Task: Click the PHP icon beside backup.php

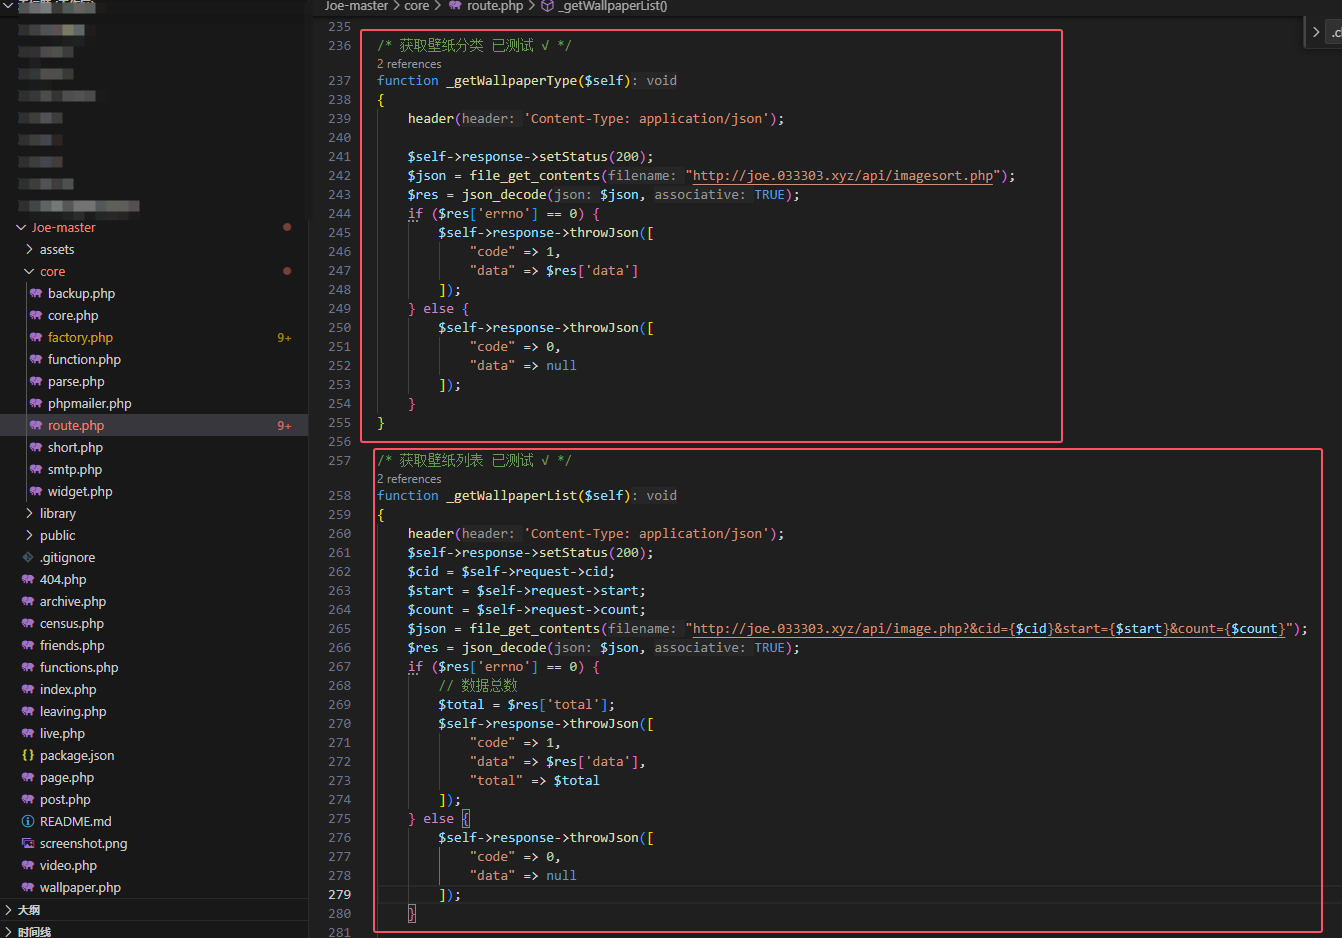Action: (36, 294)
